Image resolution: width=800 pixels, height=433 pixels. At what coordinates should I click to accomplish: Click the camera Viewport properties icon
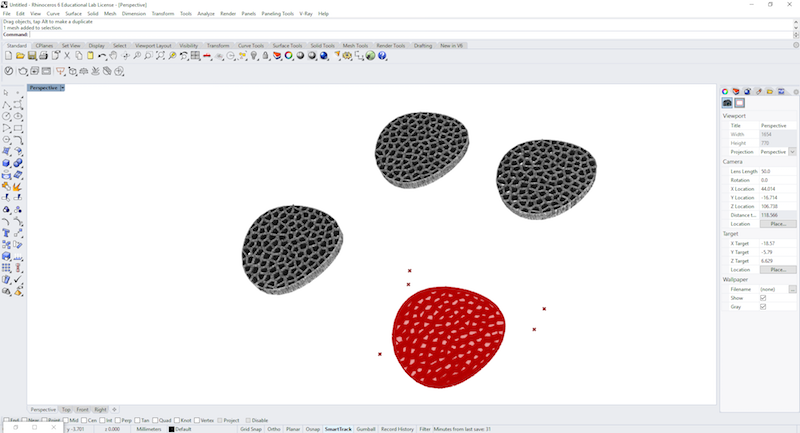click(x=727, y=103)
